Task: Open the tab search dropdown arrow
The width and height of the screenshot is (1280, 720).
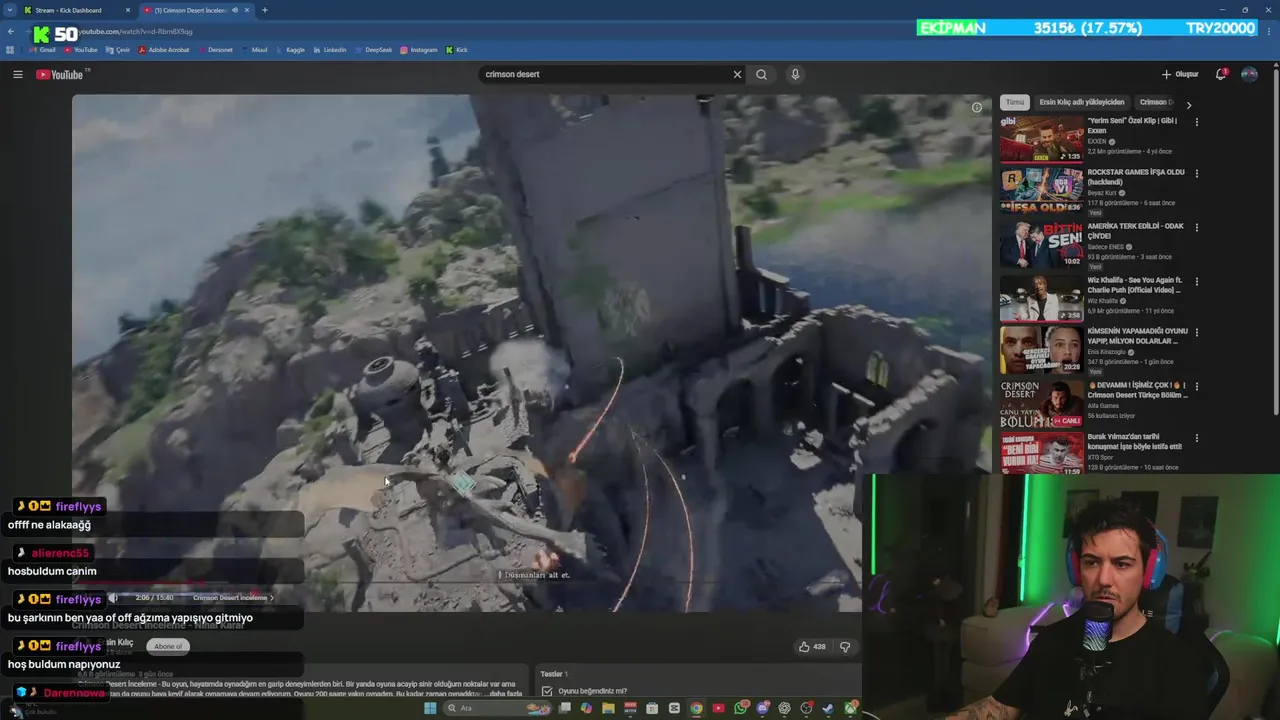Action: point(9,10)
